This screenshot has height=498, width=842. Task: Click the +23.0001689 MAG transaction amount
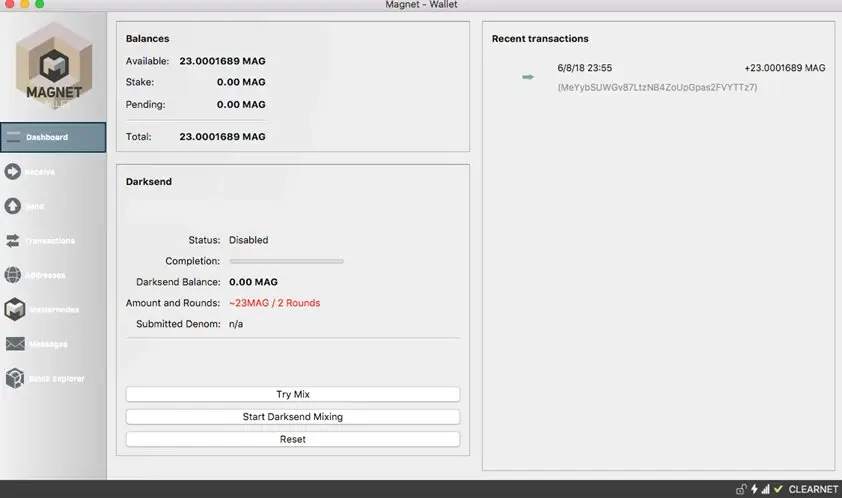coord(785,68)
